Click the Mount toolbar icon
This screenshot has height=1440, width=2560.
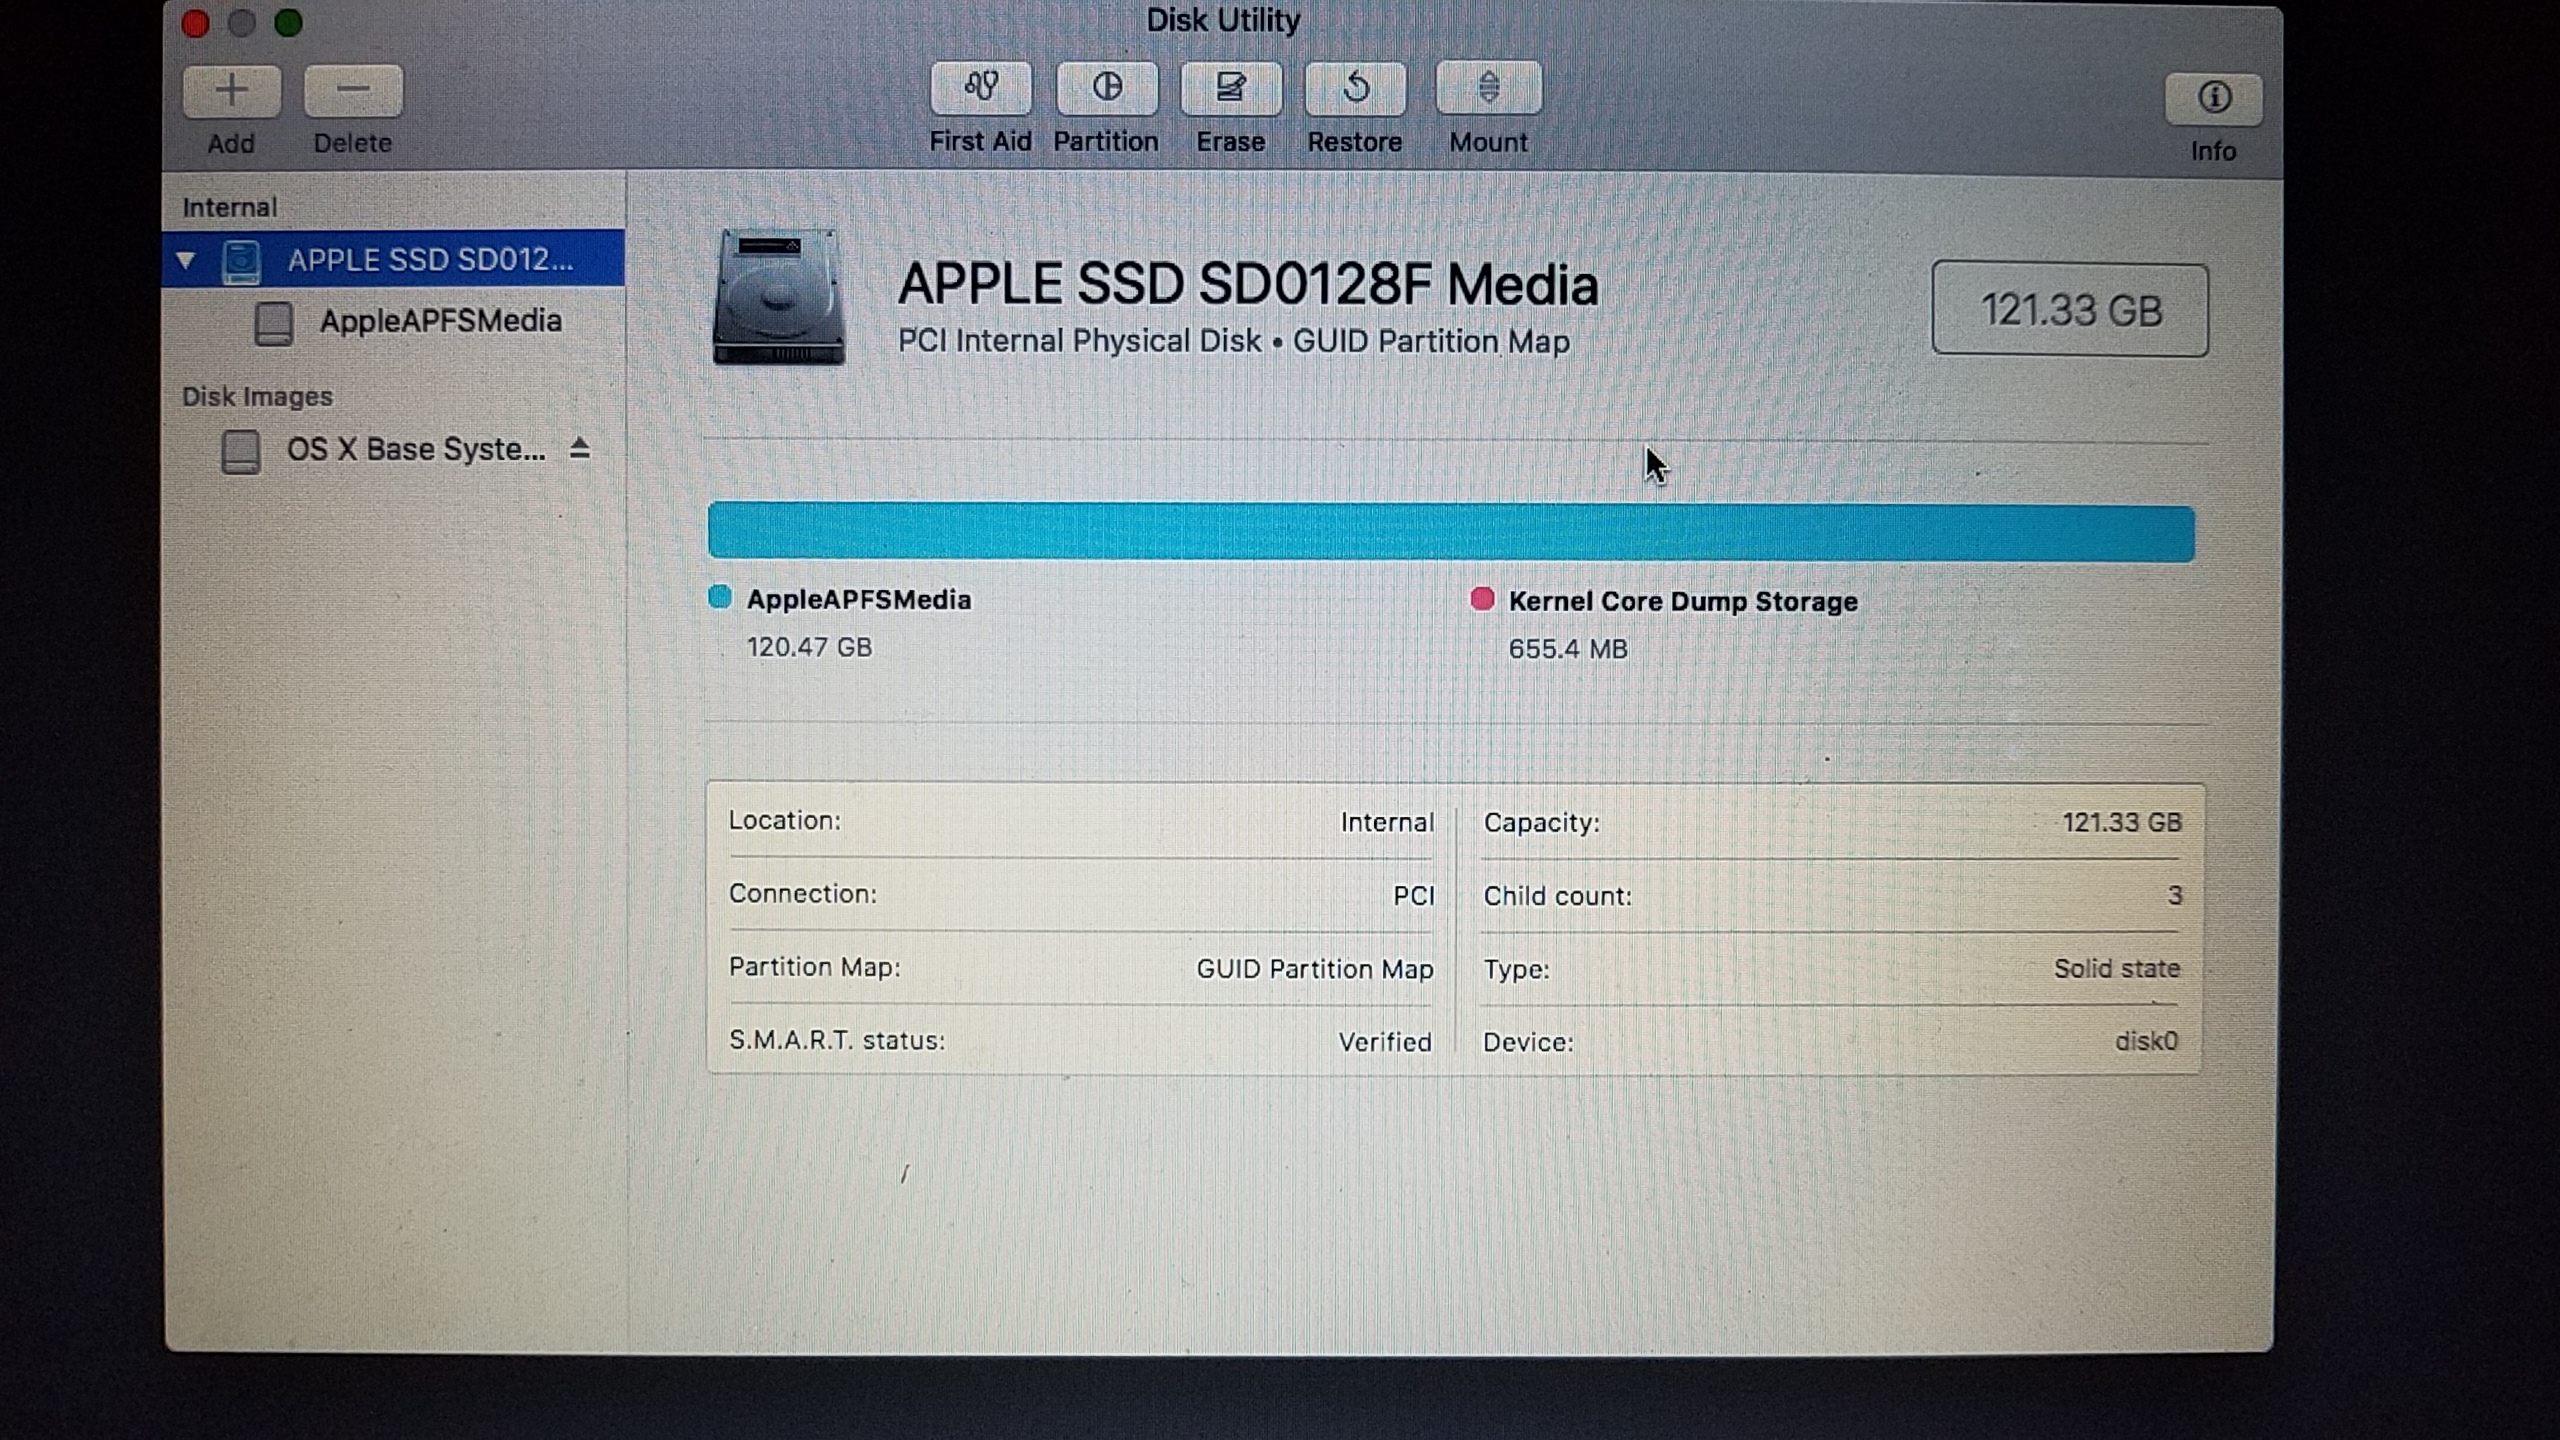pos(1488,89)
